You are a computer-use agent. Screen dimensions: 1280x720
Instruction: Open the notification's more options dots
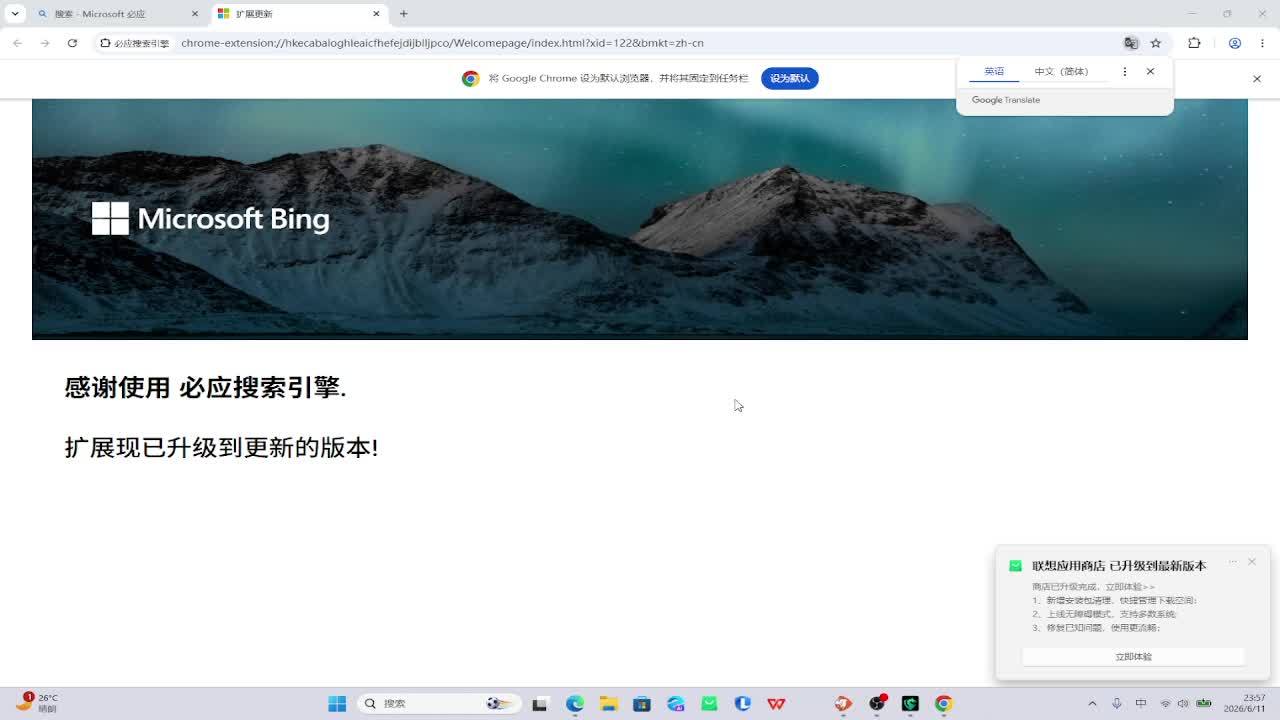click(1233, 562)
